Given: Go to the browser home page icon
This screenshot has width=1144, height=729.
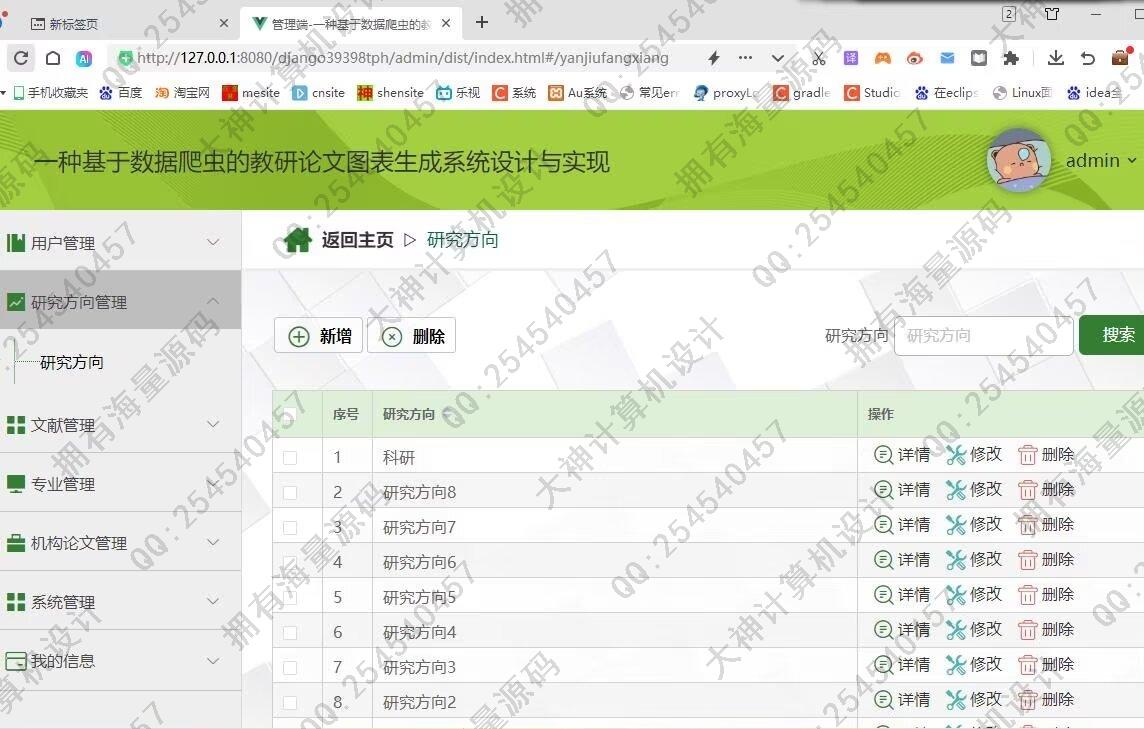Looking at the screenshot, I should pyautogui.click(x=53, y=58).
